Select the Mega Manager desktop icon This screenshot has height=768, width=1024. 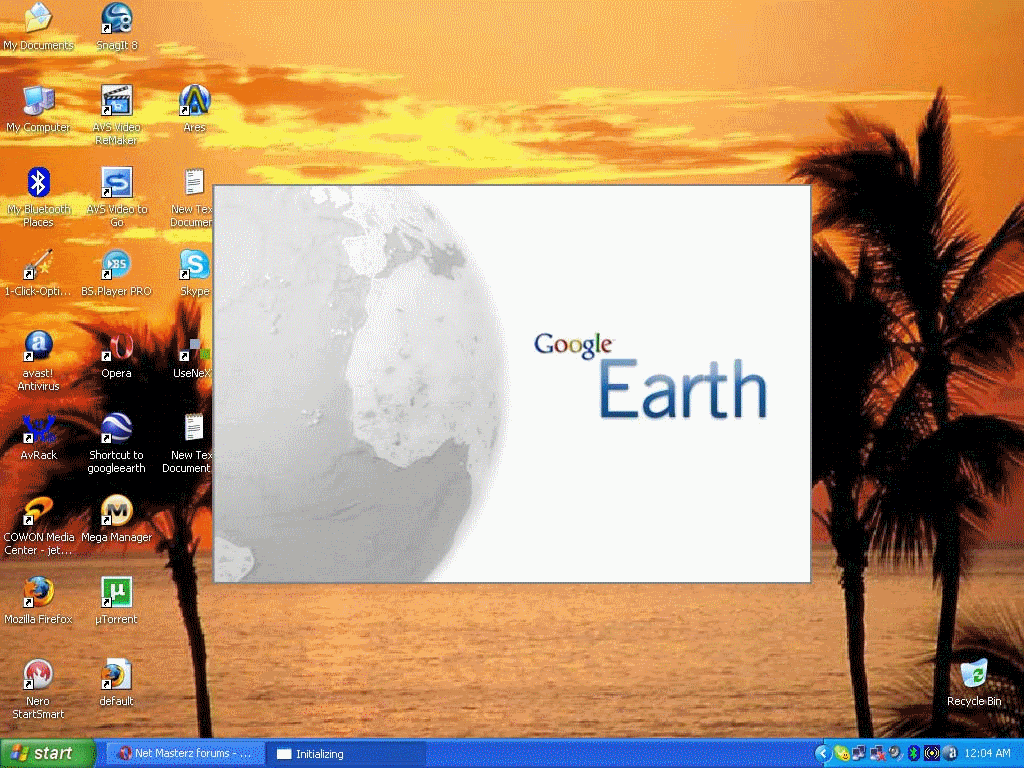coord(116,511)
